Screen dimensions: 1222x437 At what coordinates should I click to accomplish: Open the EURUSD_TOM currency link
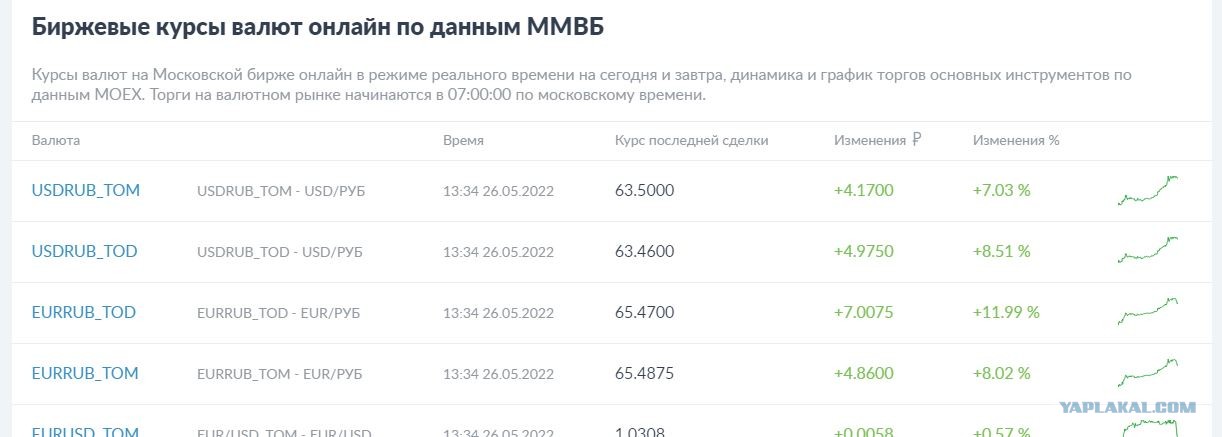[x=85, y=432]
